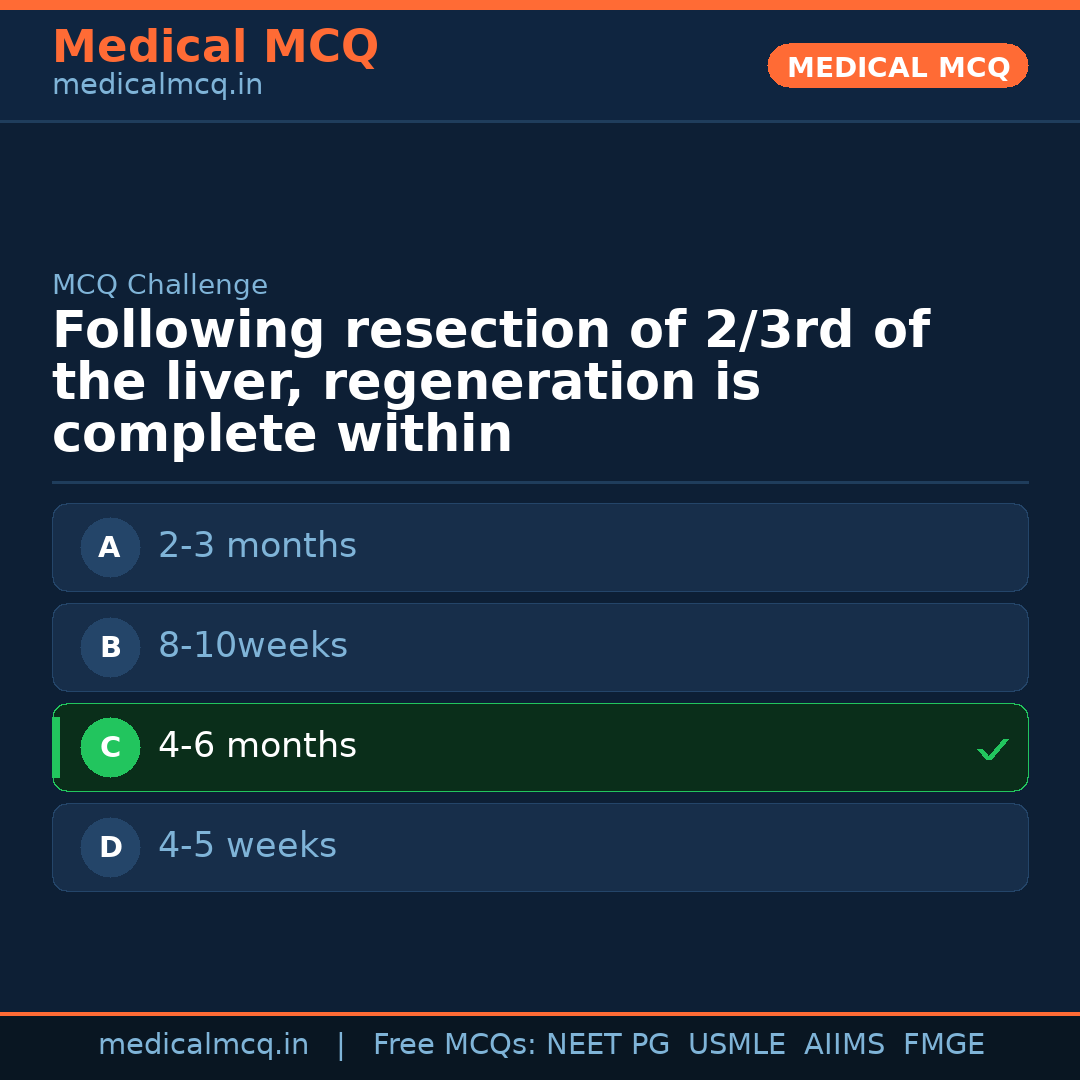Switch to the NEET PG category

(x=607, y=1044)
